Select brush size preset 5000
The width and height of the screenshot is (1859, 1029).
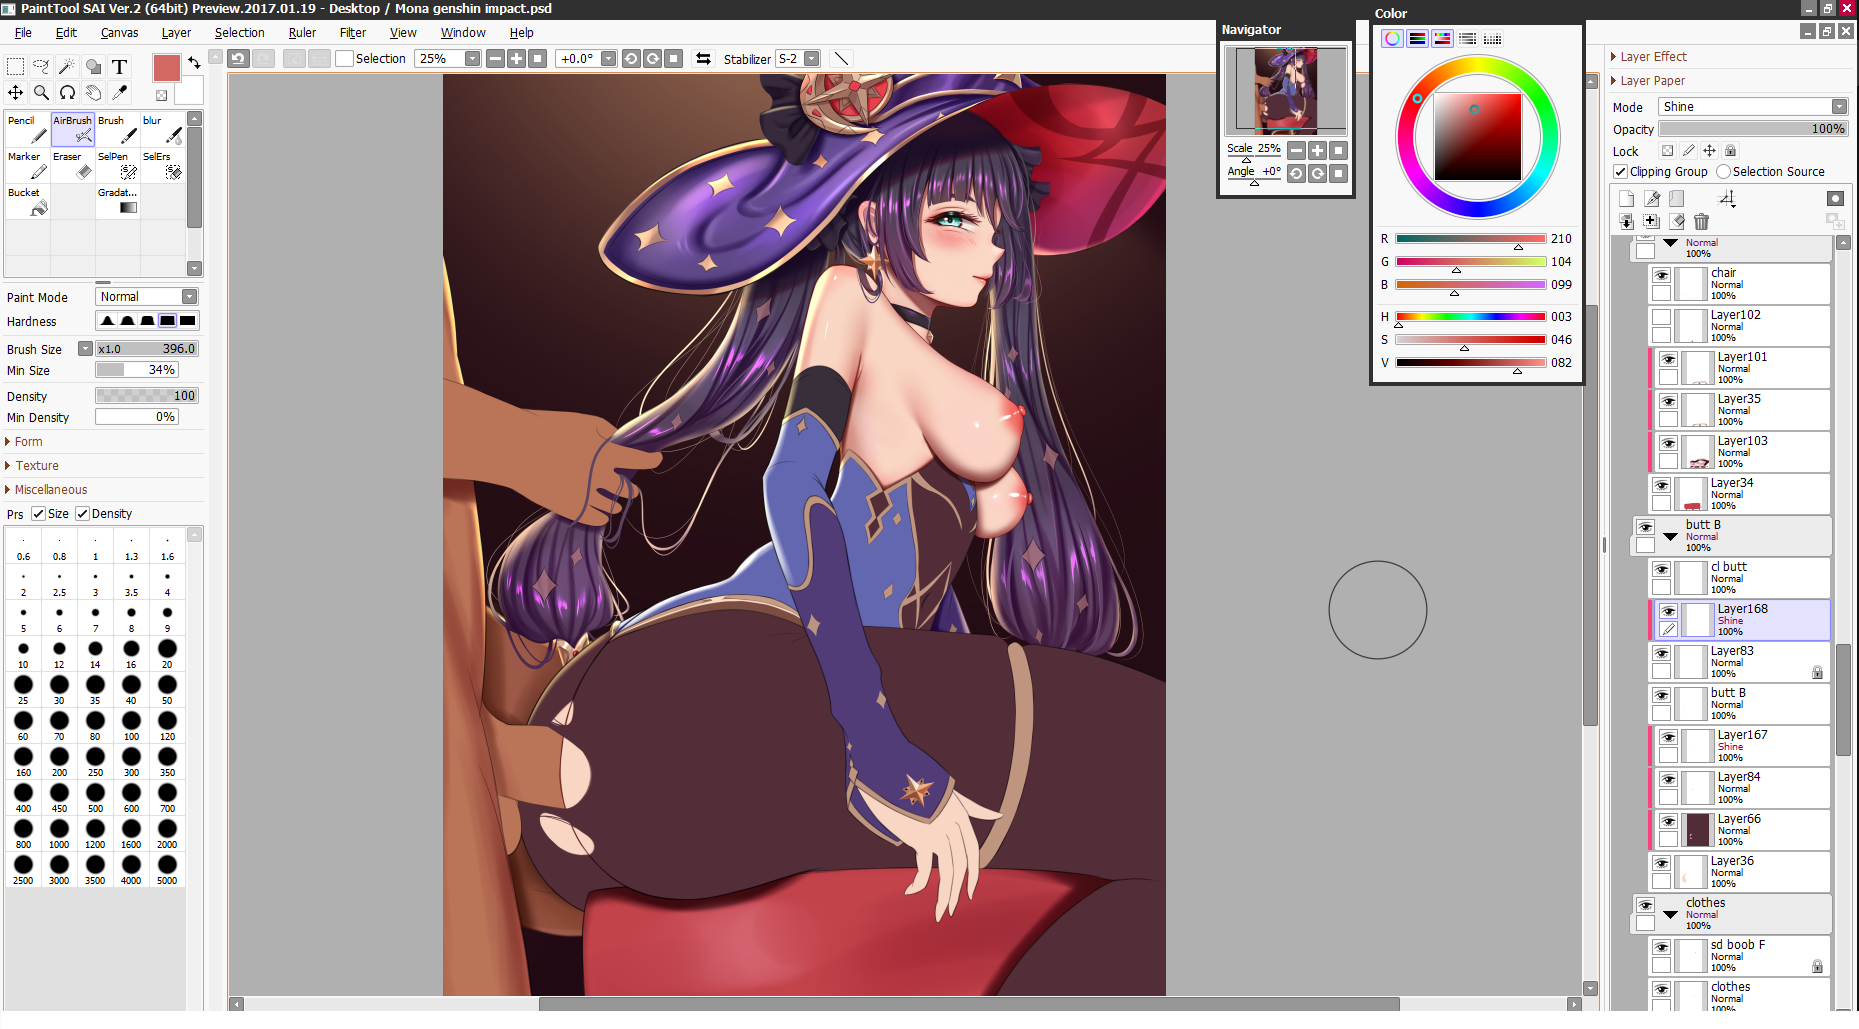[167, 869]
